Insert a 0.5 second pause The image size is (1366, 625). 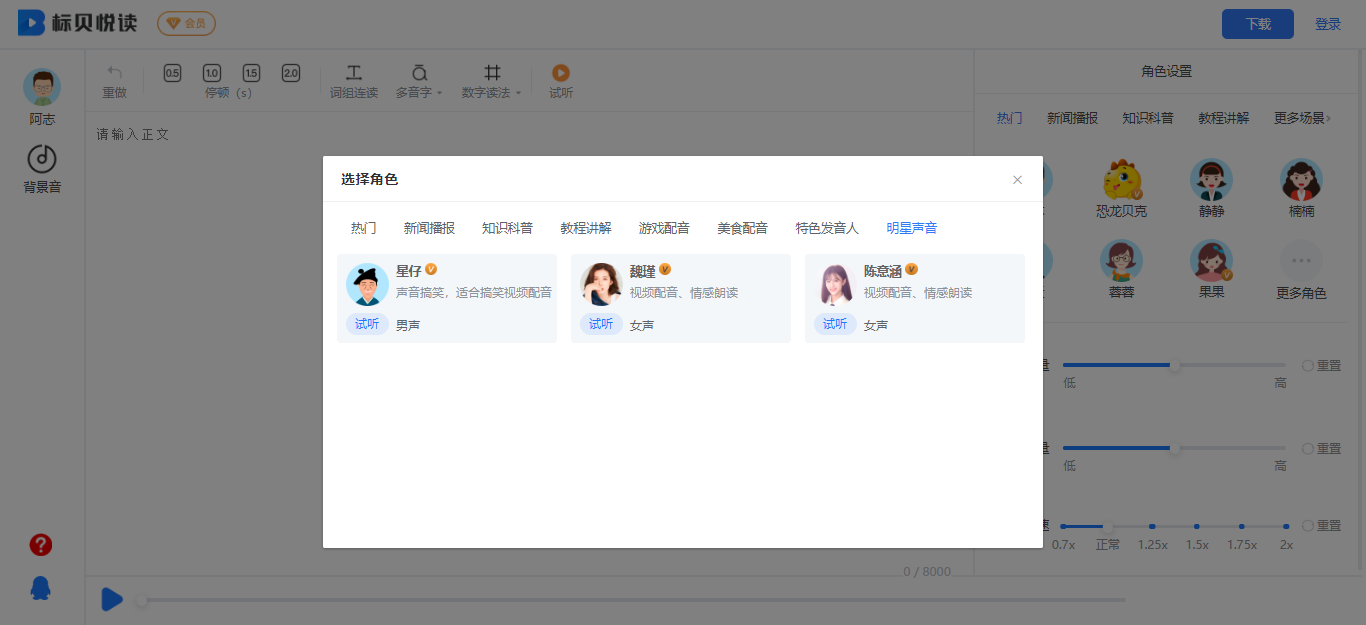[172, 73]
